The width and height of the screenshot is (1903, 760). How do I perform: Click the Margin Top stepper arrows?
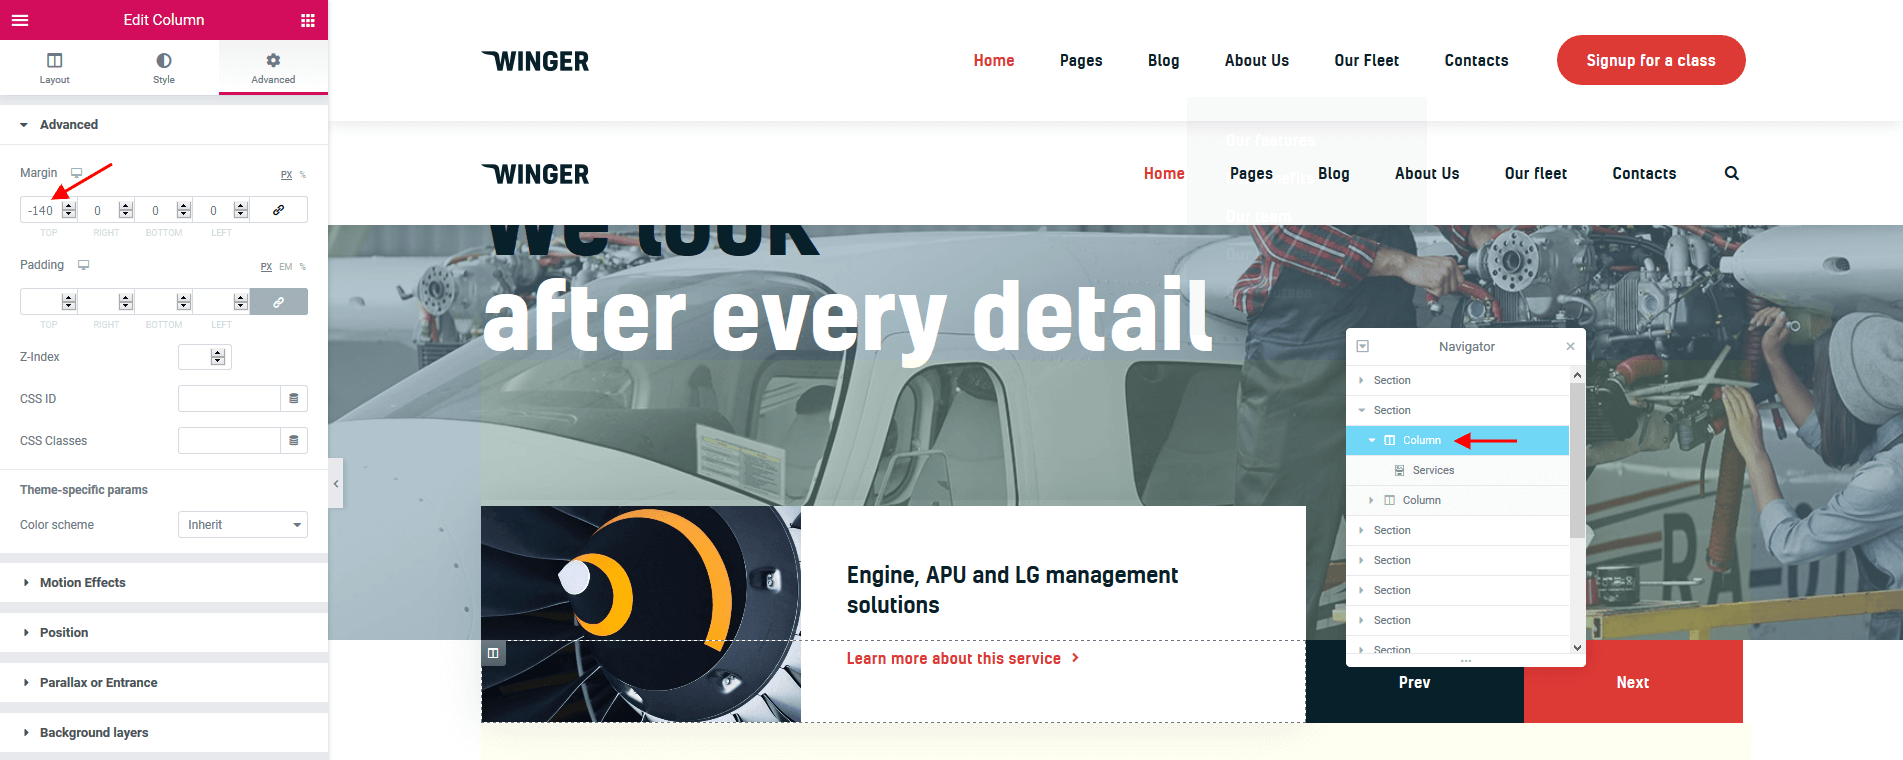(x=69, y=210)
